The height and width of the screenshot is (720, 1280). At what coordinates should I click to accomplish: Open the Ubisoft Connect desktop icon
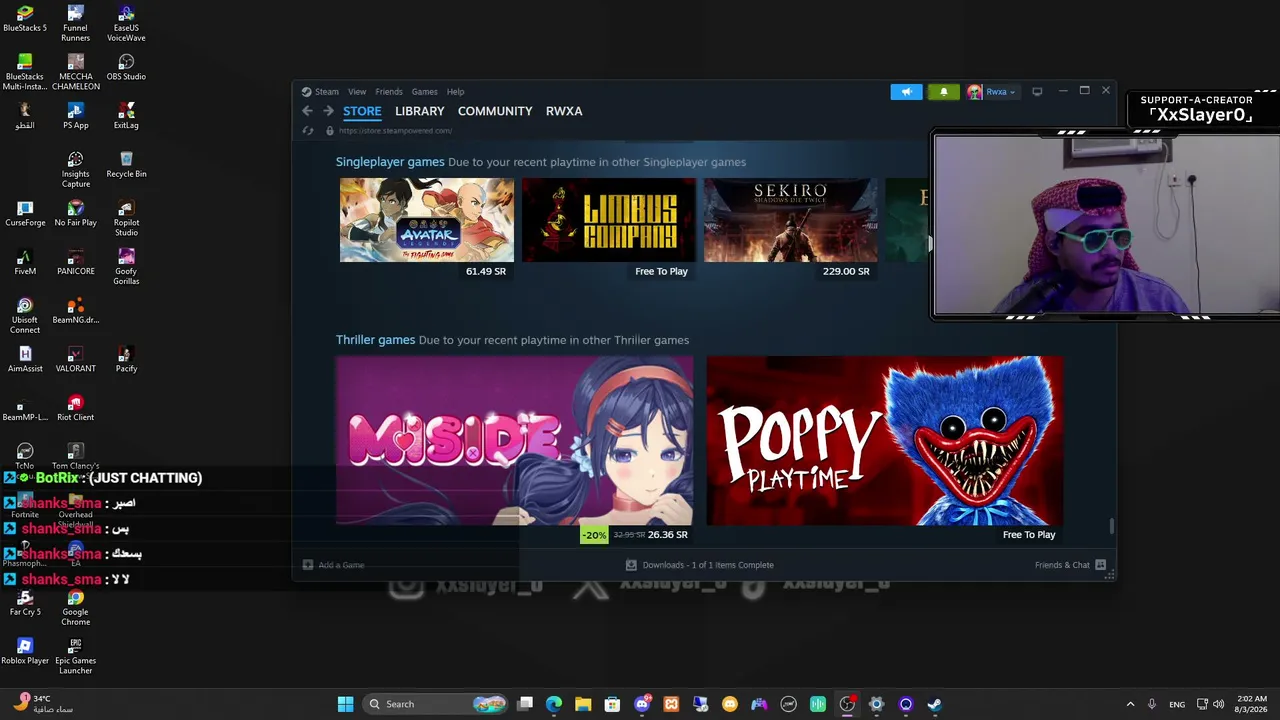(x=25, y=315)
